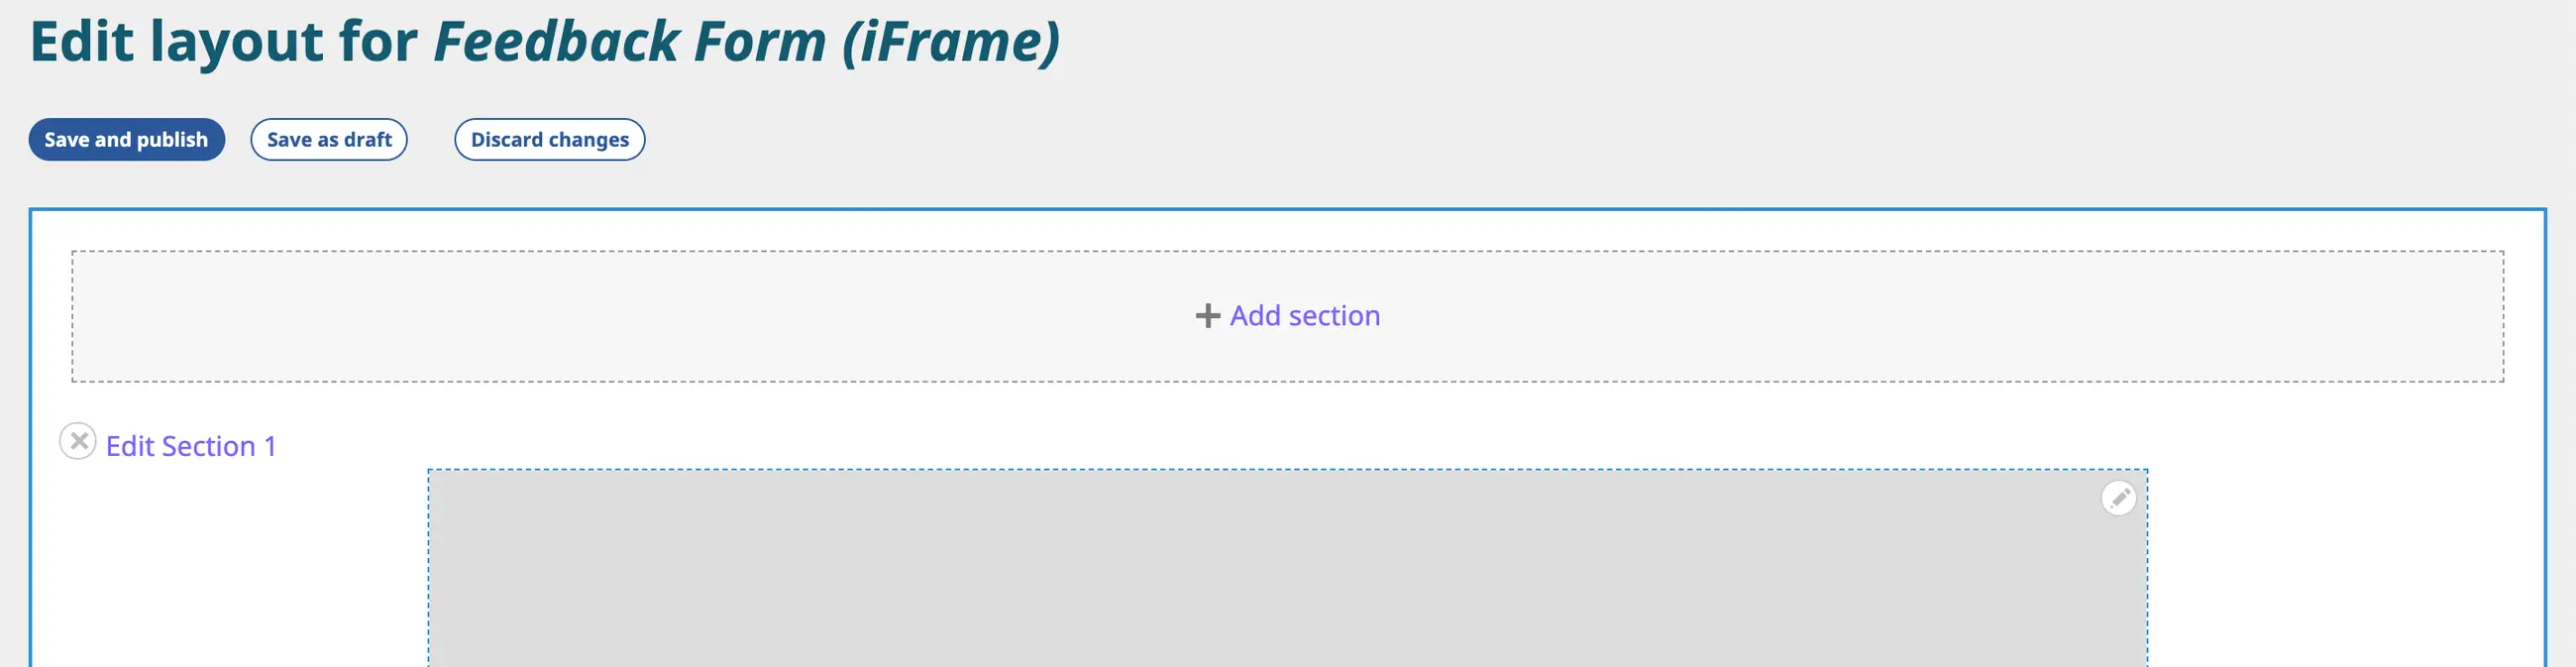This screenshot has width=2576, height=667.
Task: Select the gray block placeholder in Section 1
Action: coord(1287,570)
